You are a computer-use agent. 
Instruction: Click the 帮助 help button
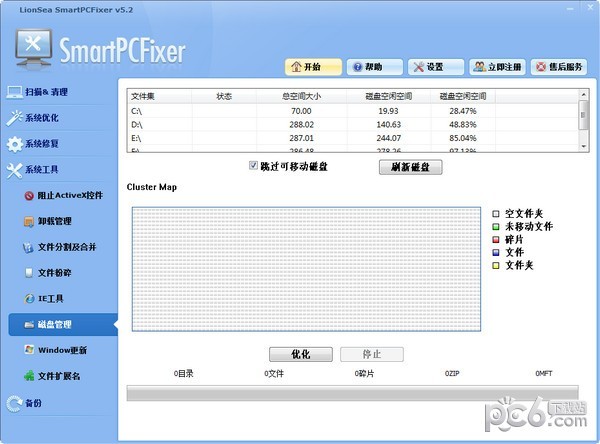(375, 67)
